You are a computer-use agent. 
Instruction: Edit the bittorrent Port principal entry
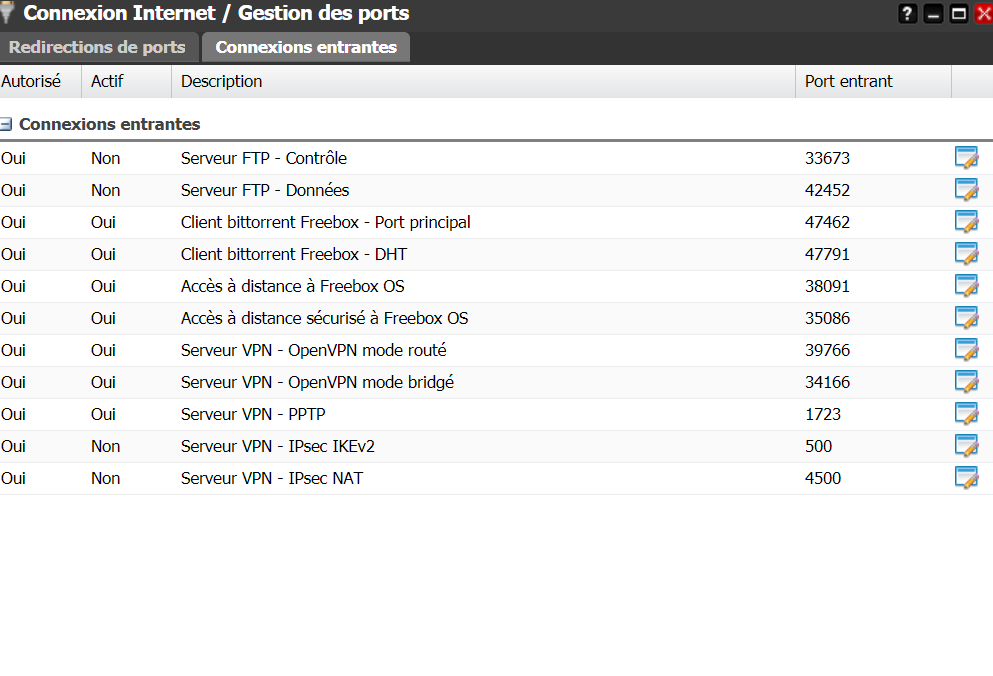click(x=966, y=222)
